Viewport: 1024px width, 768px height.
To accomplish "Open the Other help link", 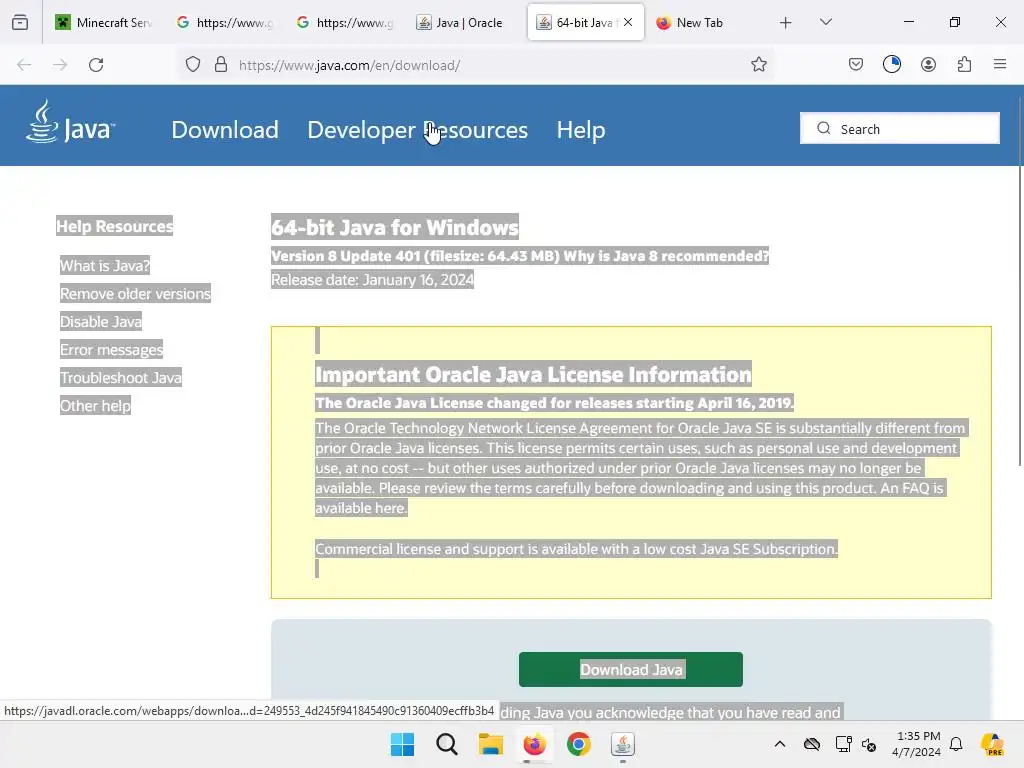I will point(95,406).
